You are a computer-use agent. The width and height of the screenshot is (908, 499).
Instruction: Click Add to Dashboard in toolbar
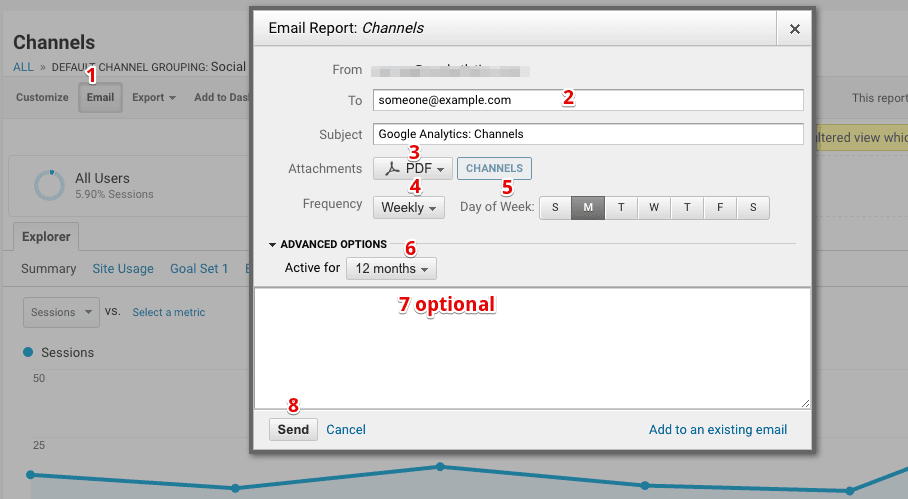click(221, 97)
